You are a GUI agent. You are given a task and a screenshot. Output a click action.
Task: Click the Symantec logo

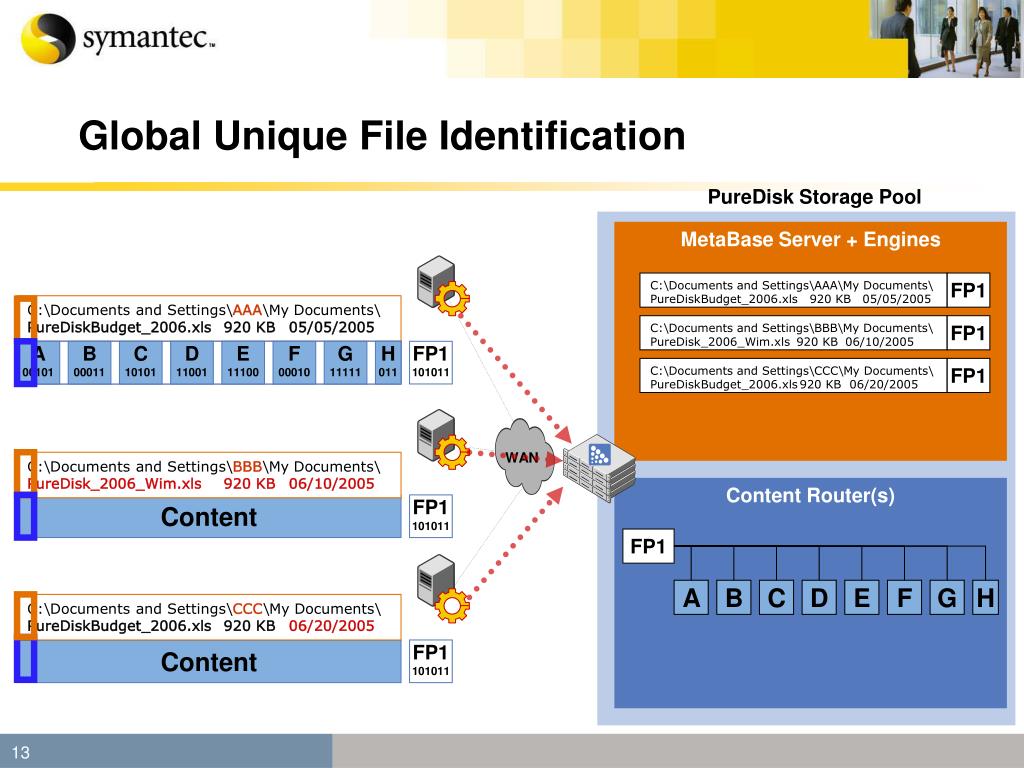click(x=118, y=38)
